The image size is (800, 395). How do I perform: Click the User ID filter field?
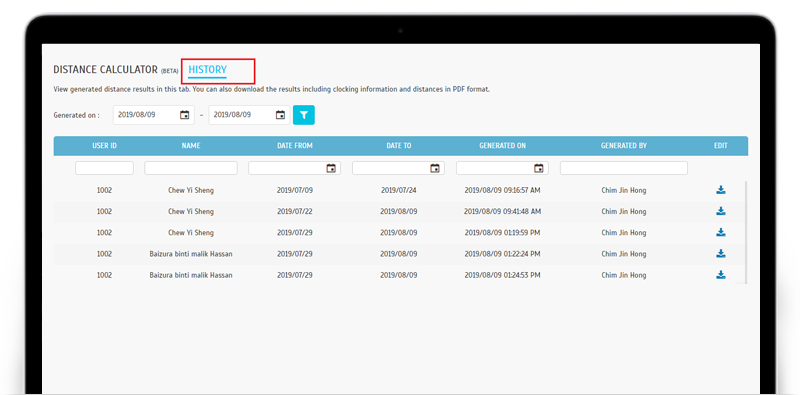pyautogui.click(x=105, y=168)
